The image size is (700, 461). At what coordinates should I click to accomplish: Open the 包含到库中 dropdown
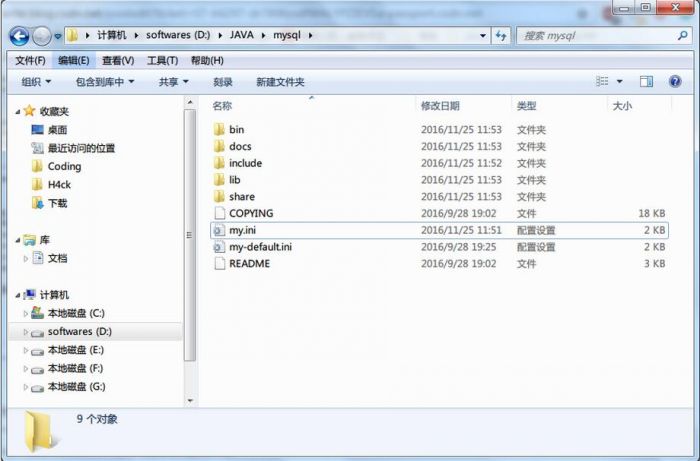tap(105, 82)
